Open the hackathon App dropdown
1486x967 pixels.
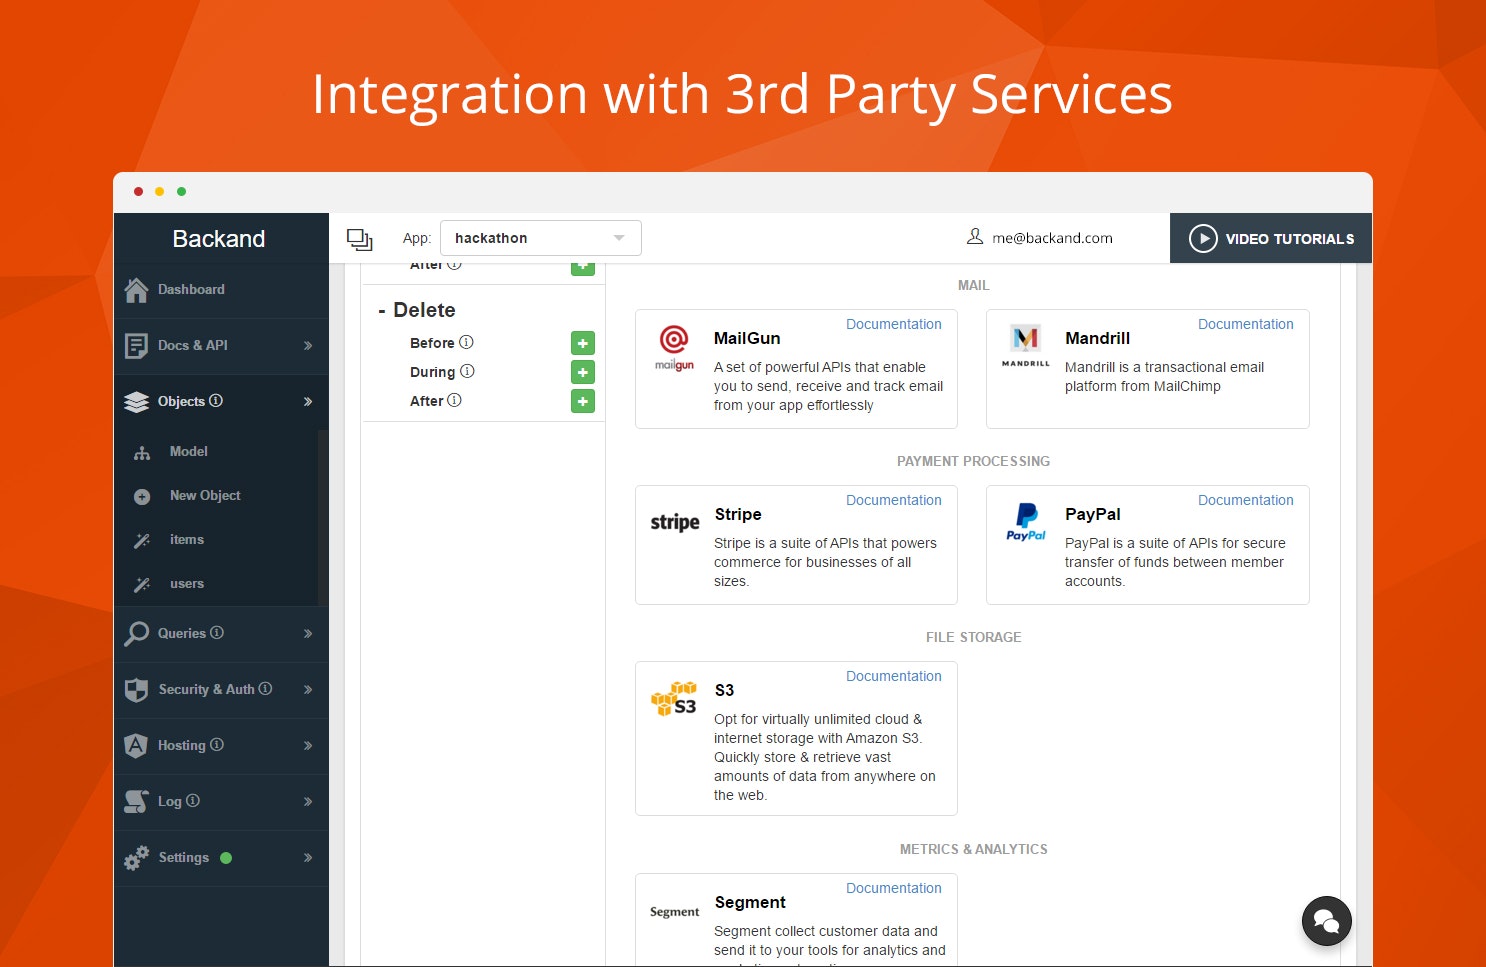coord(541,238)
